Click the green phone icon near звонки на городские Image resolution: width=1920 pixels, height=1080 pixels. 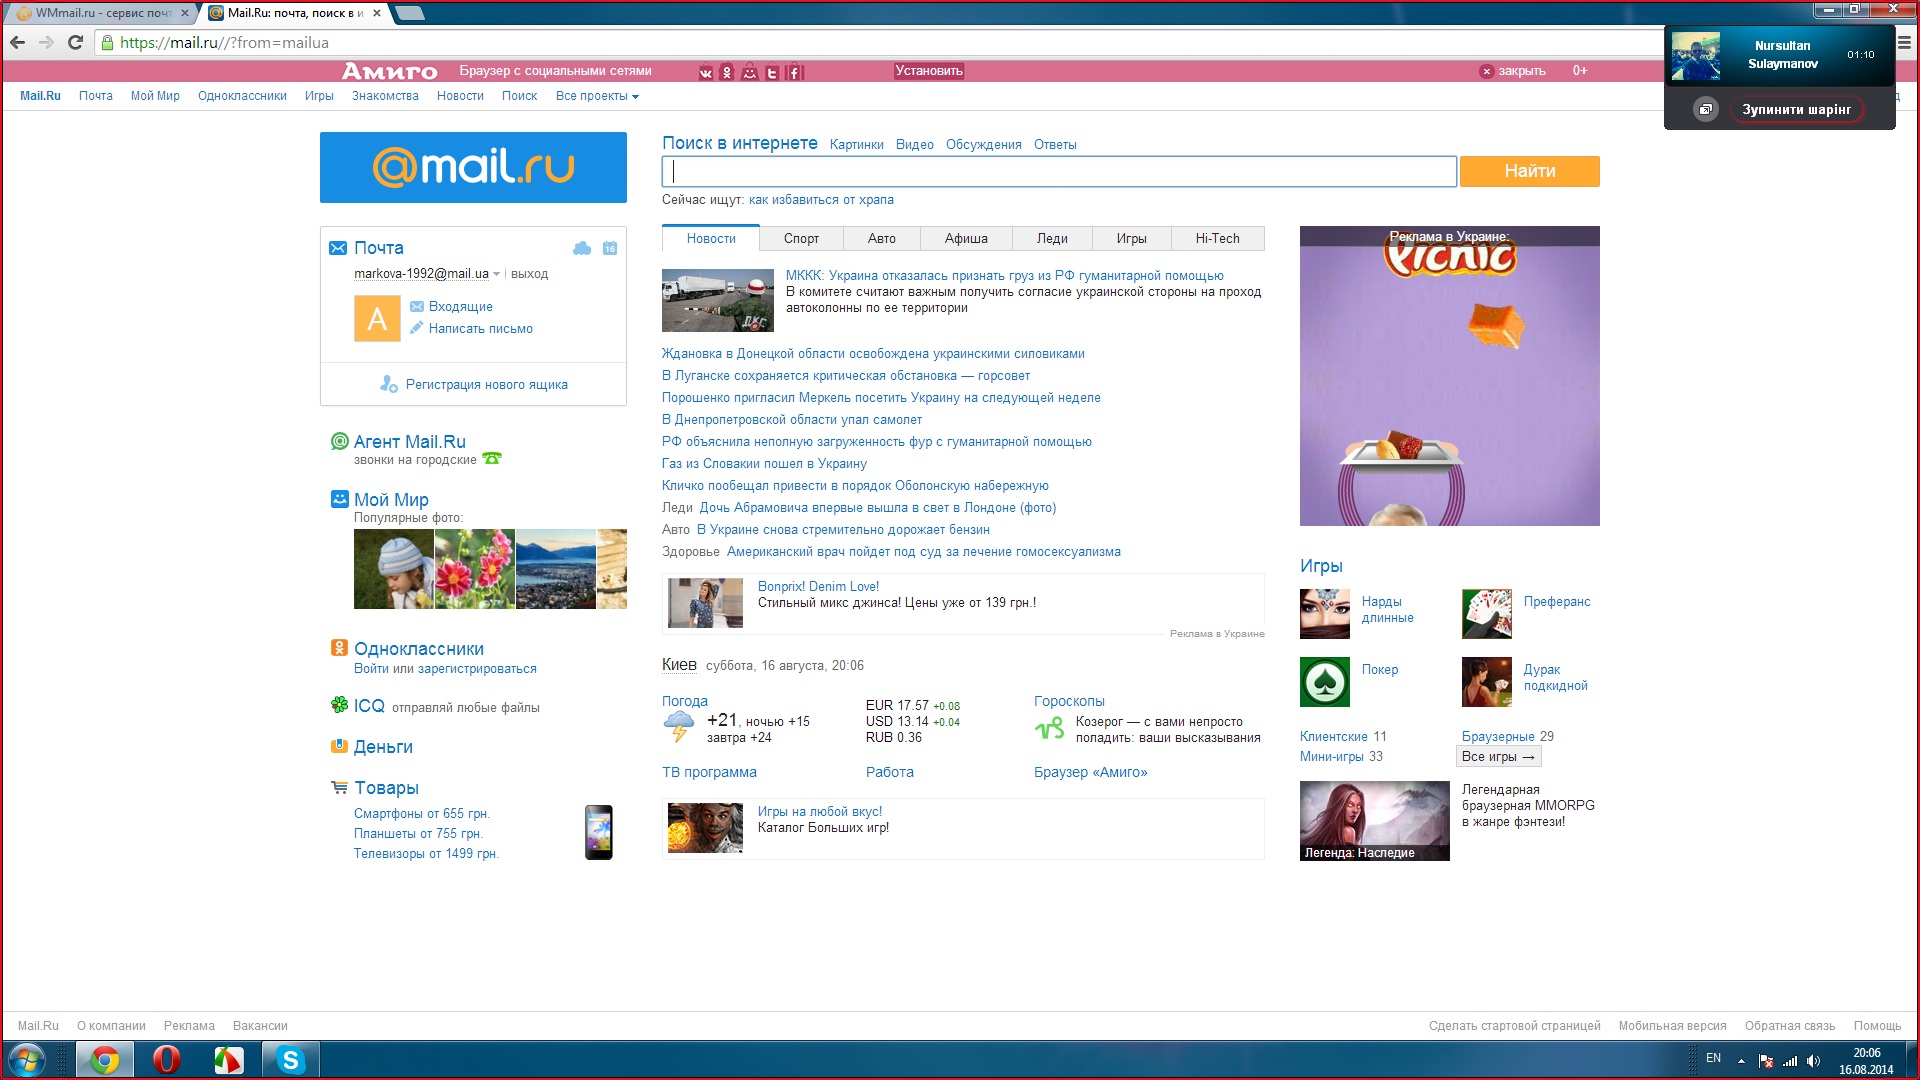[x=492, y=459]
